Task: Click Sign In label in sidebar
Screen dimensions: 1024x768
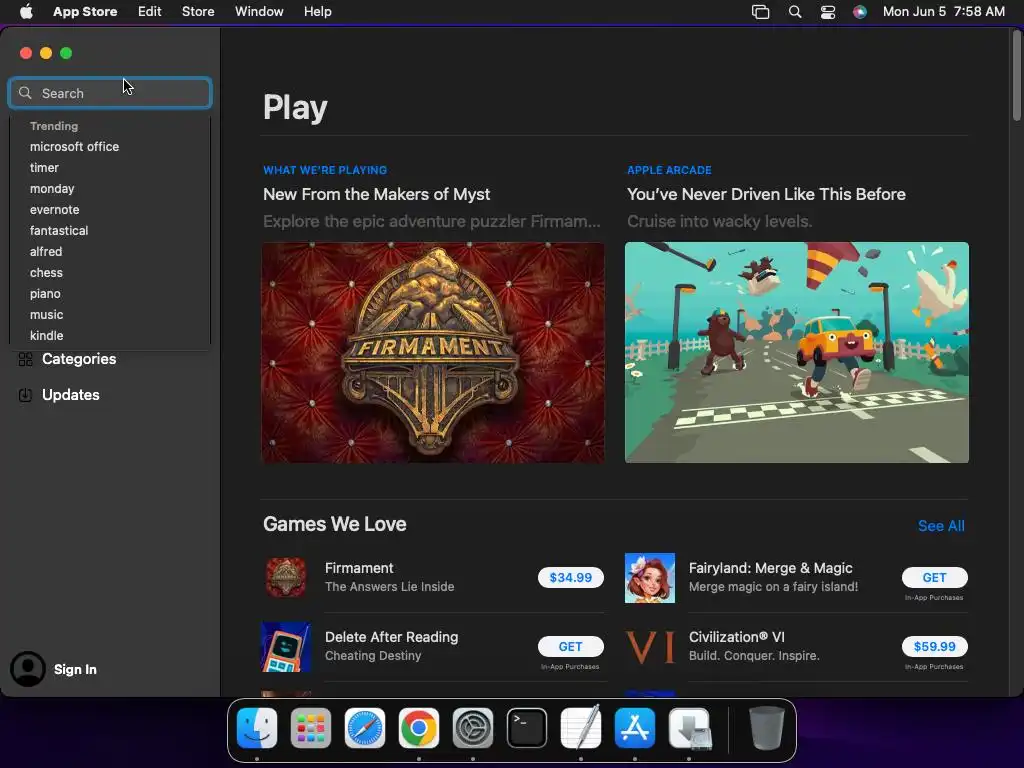Action: pyautogui.click(x=75, y=669)
